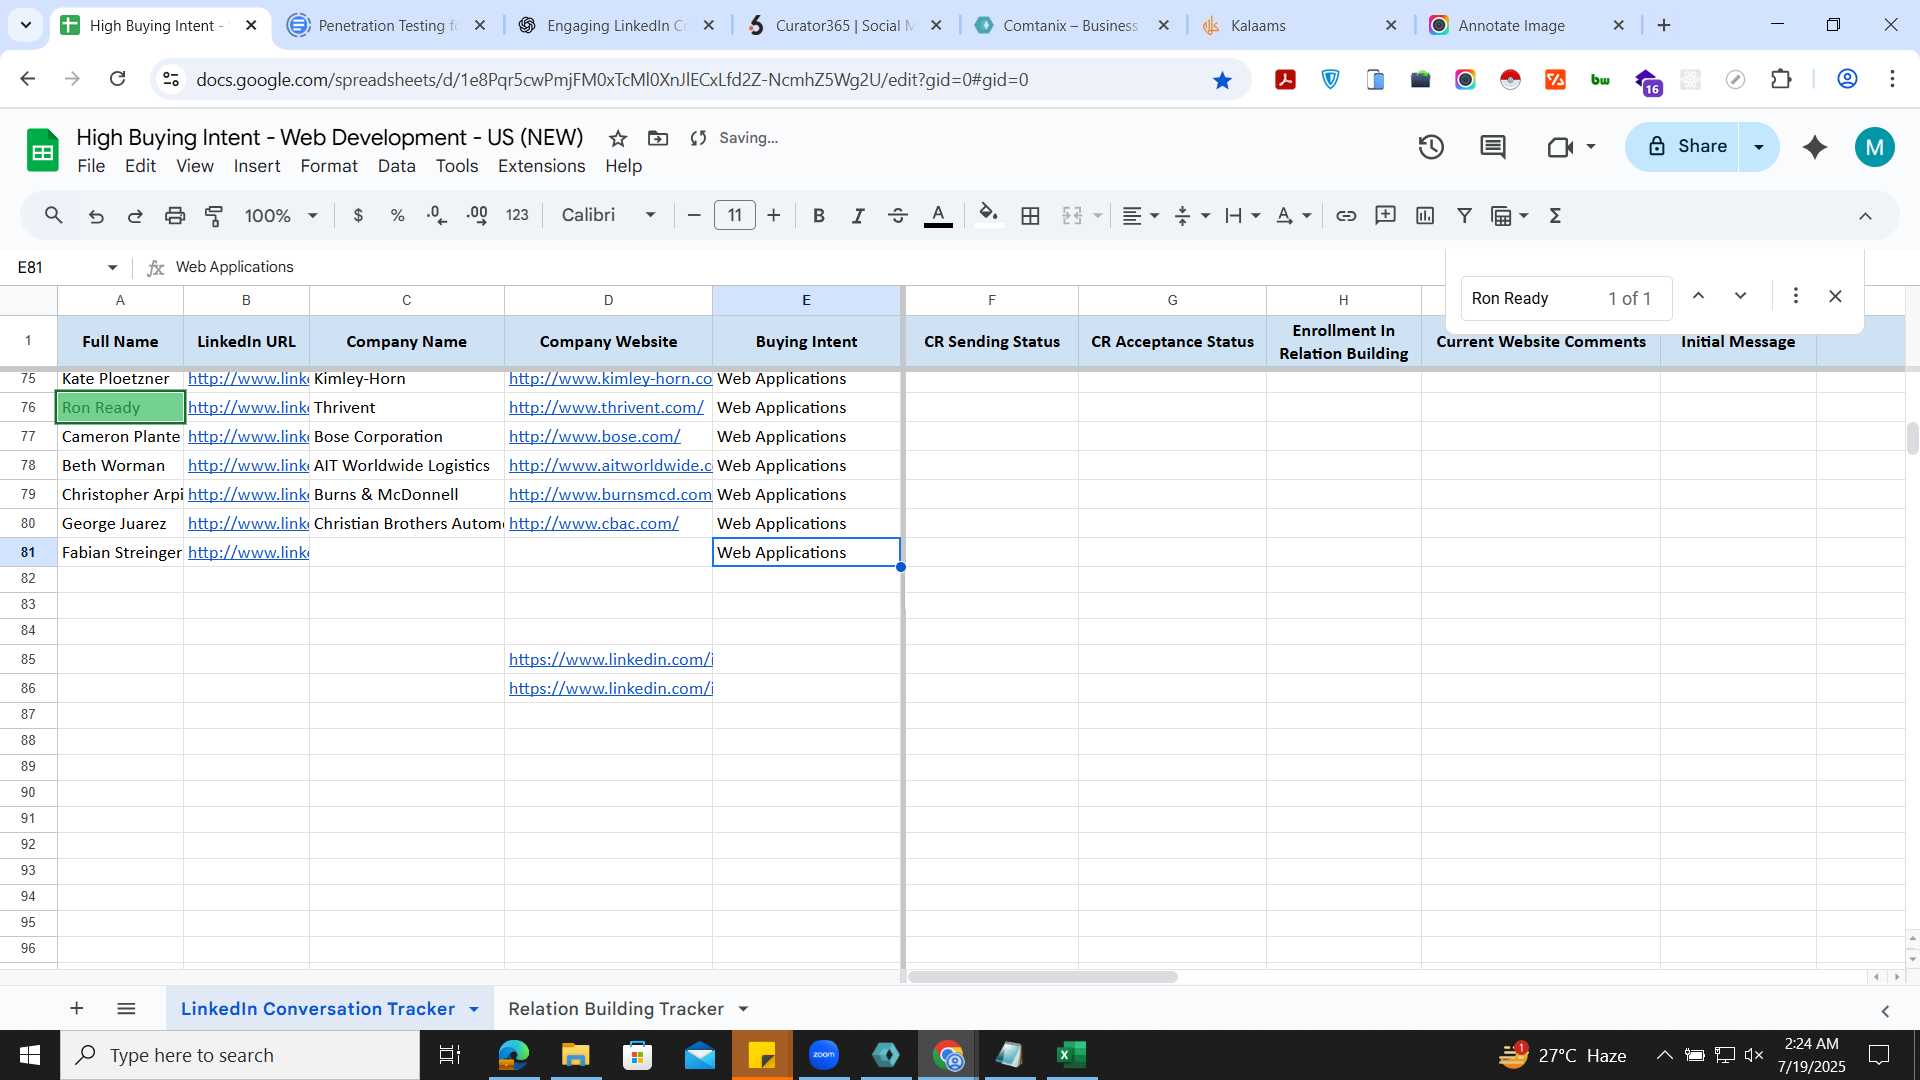The height and width of the screenshot is (1080, 1920).
Task: Open the text color picker
Action: (x=938, y=216)
